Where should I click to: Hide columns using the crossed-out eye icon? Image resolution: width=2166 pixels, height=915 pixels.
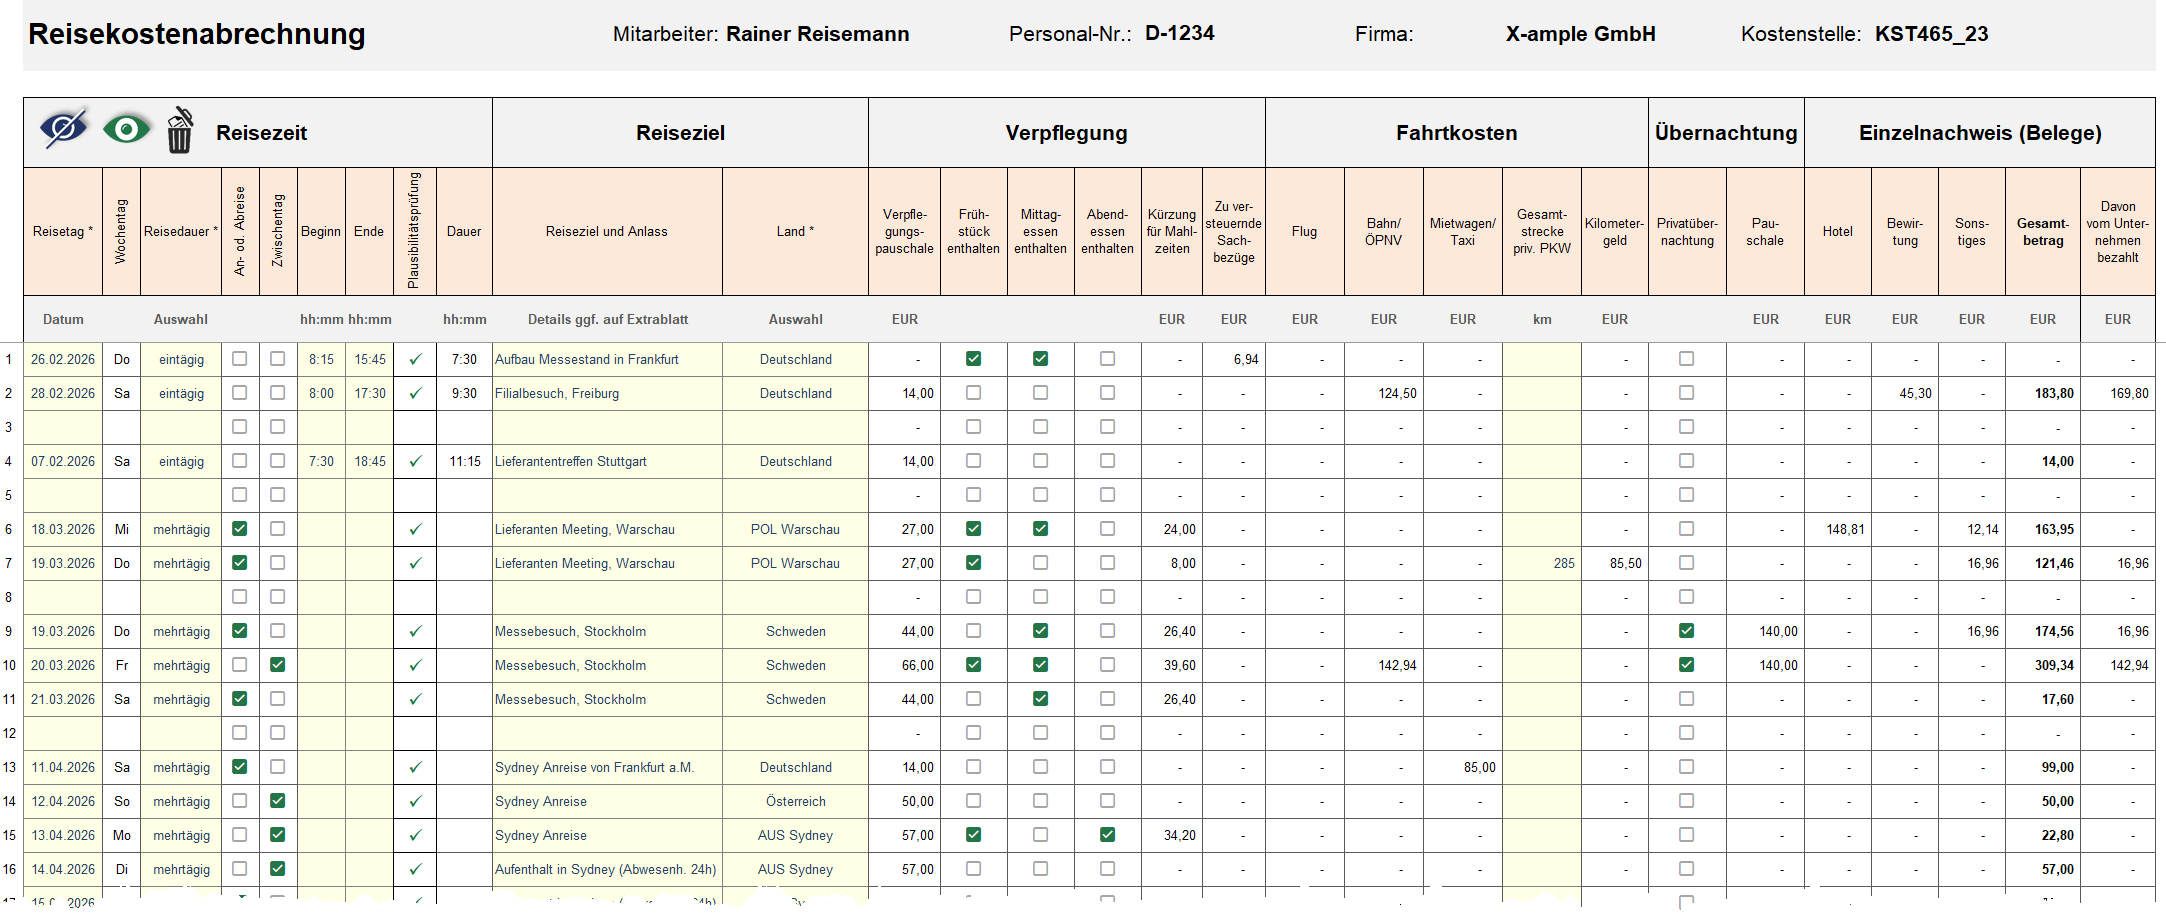pyautogui.click(x=62, y=129)
